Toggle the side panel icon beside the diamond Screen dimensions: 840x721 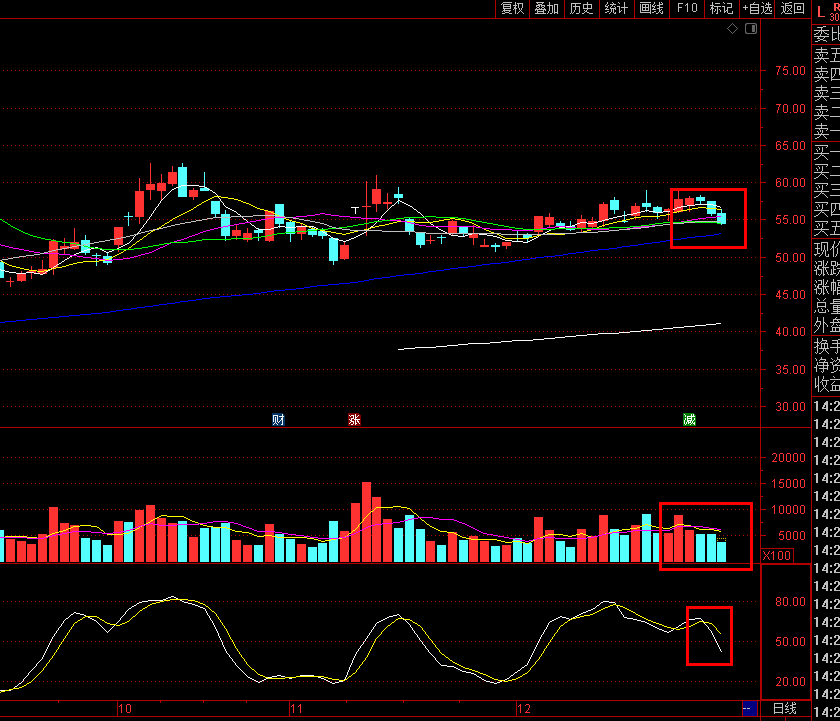click(x=751, y=29)
